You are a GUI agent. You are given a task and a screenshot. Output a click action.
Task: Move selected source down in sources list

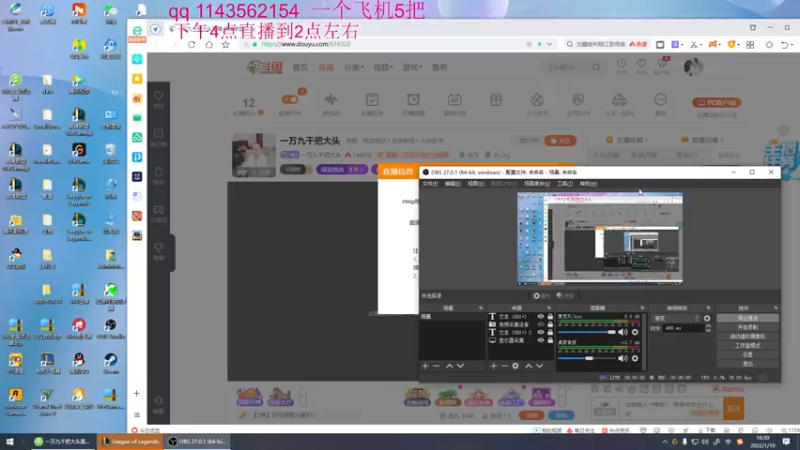(539, 366)
